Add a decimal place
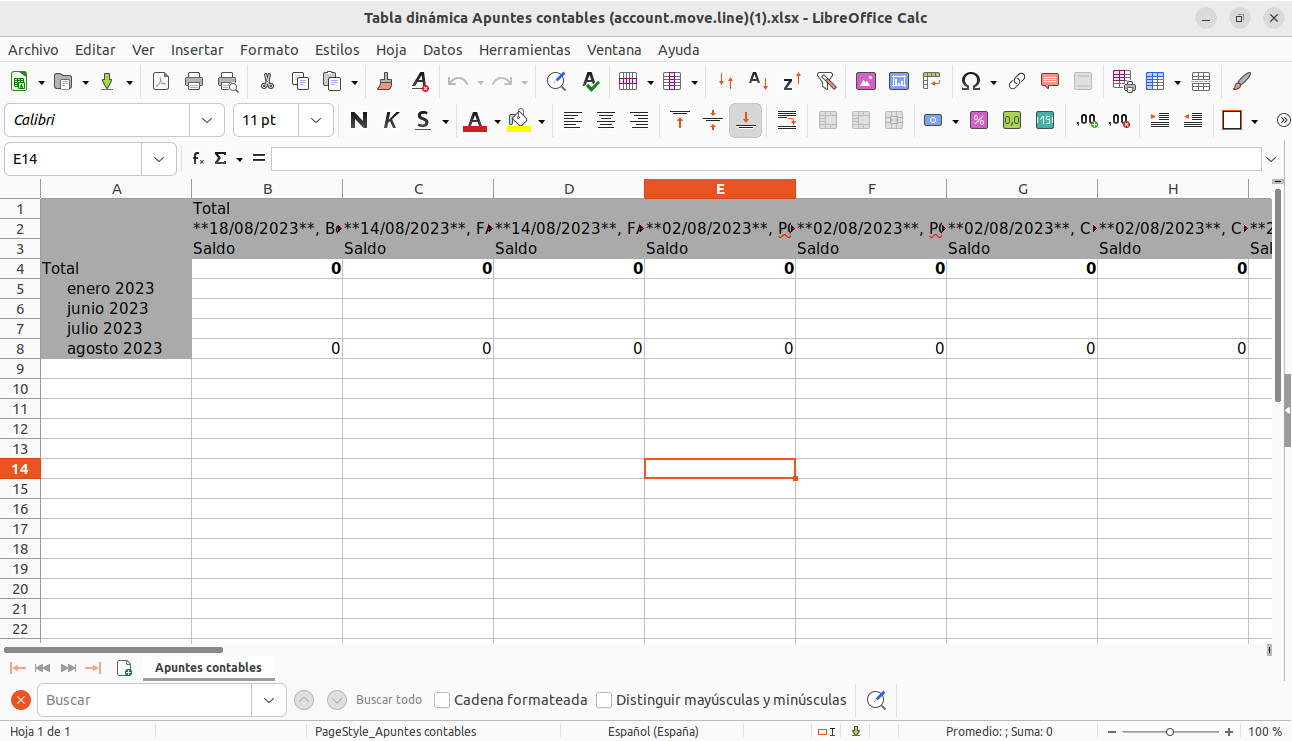1292x741 pixels. (x=1086, y=120)
